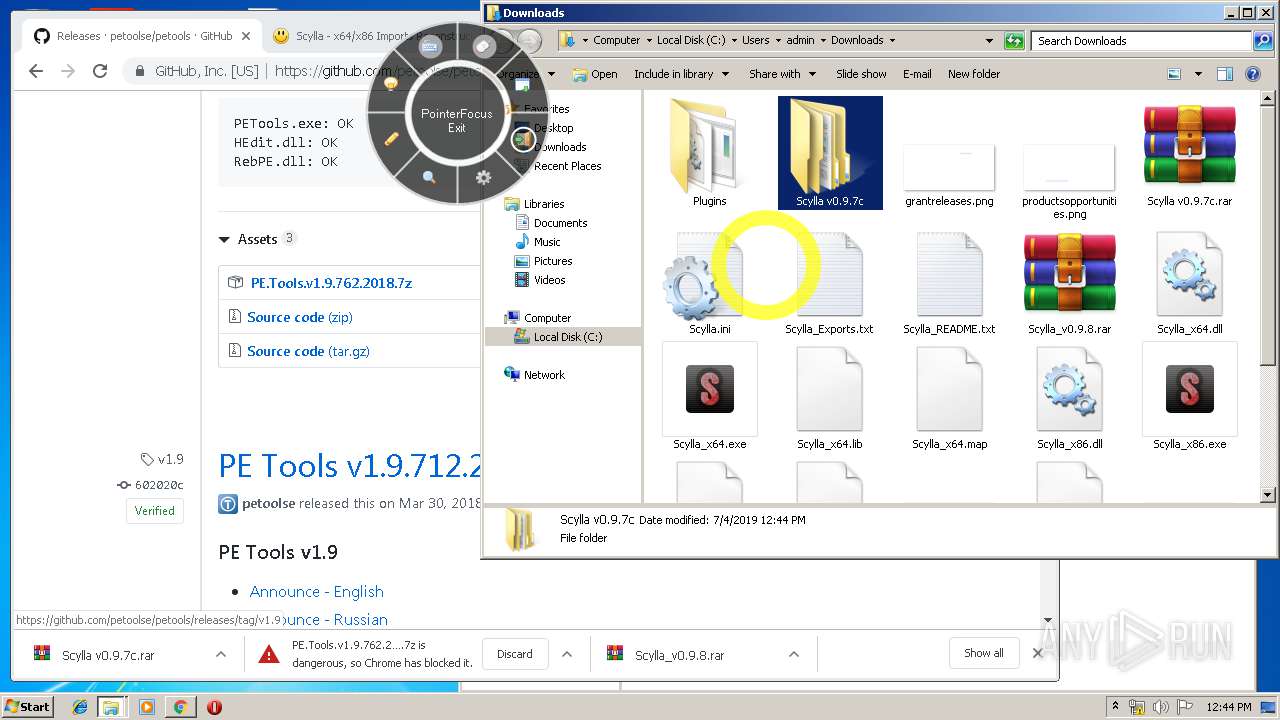Viewport: 1280px width, 720px height.
Task: Click the exit door icon in PointerFocus wheel
Action: 521,140
